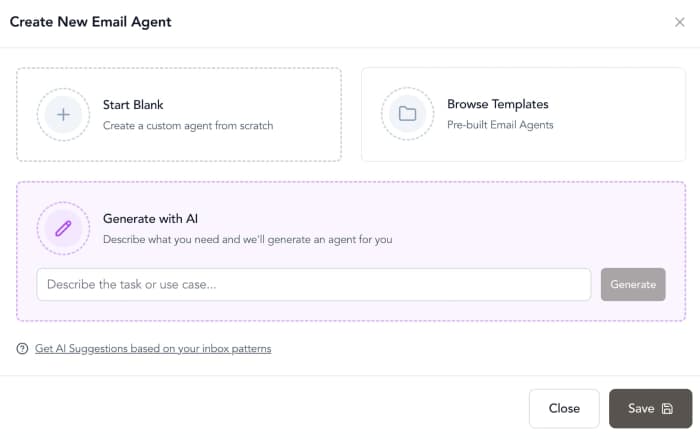The height and width of the screenshot is (440, 700).
Task: Dismiss the dialog with the X icon
Action: point(680,22)
